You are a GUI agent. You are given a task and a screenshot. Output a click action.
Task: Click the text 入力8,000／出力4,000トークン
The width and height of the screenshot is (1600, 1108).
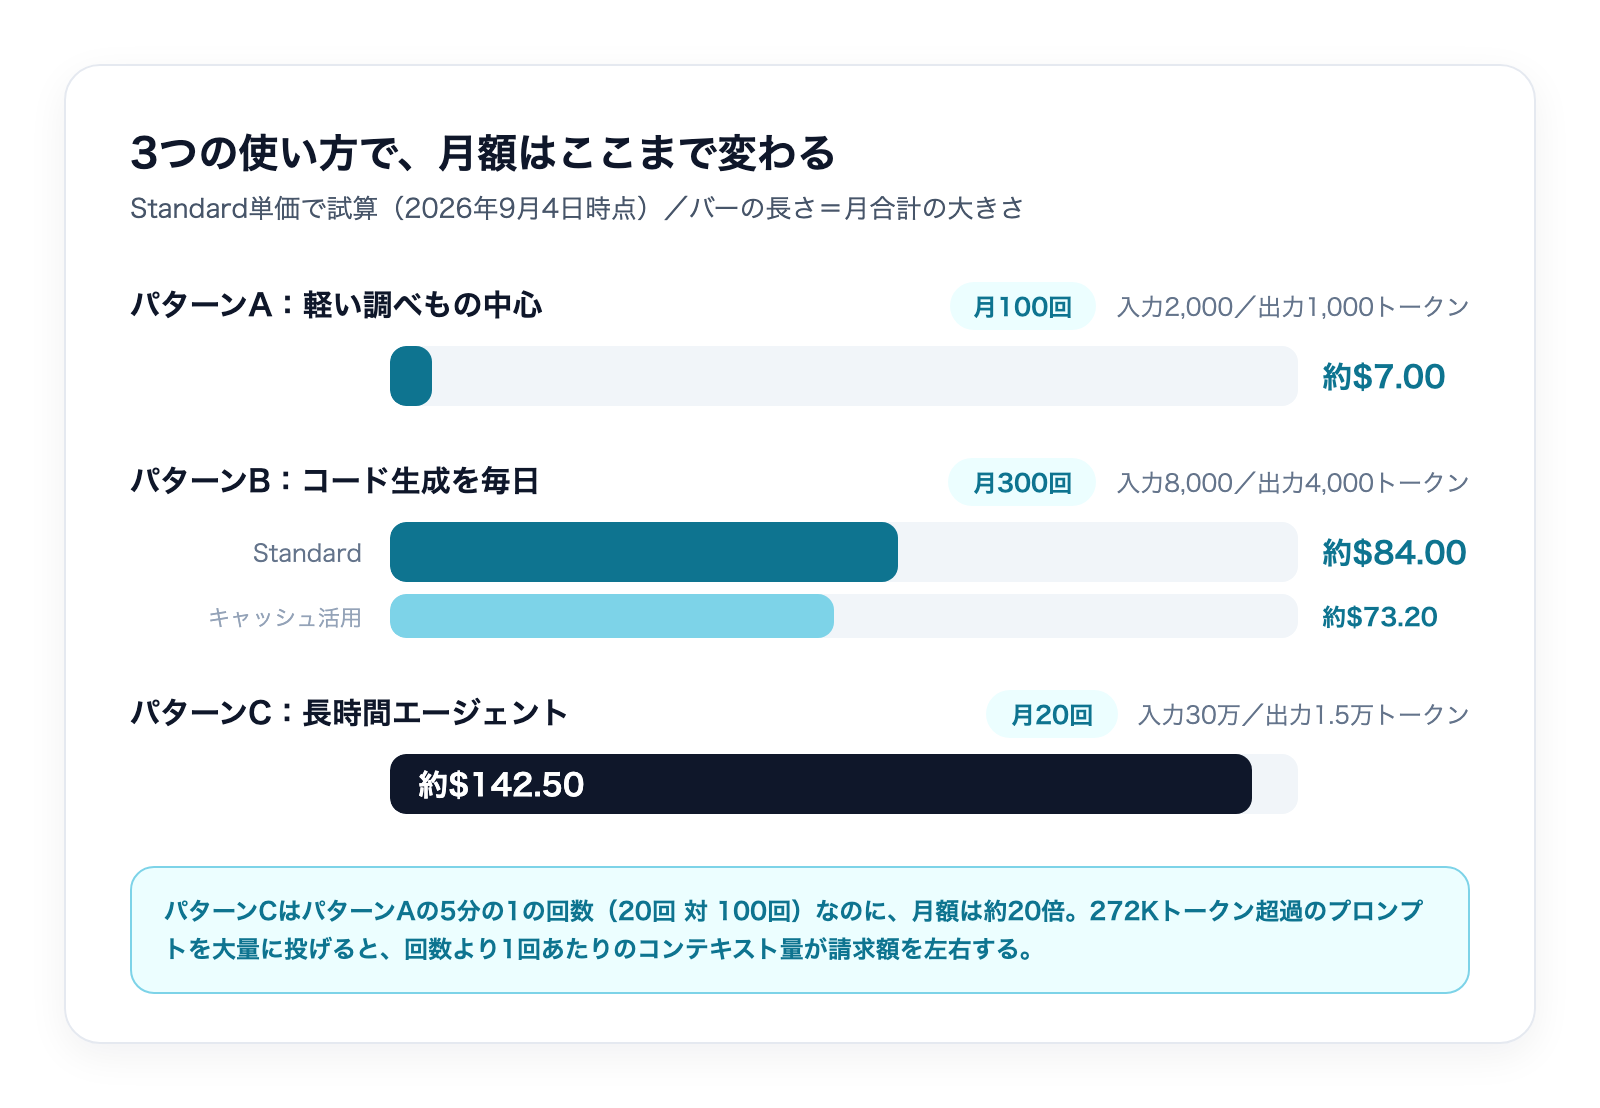1293,483
